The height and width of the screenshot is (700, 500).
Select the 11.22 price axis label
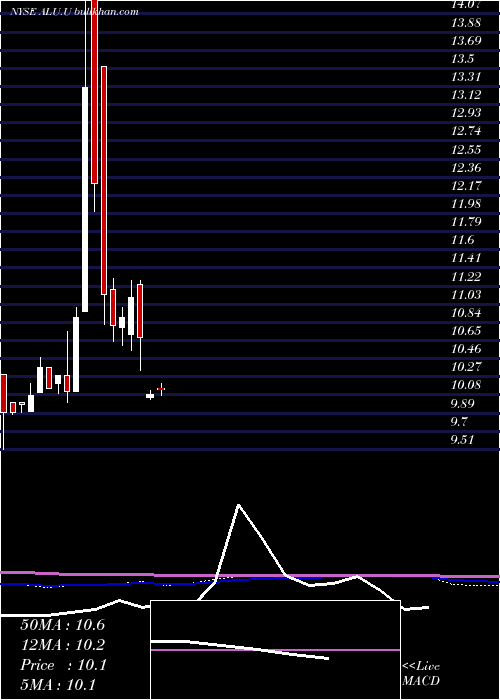(466, 277)
